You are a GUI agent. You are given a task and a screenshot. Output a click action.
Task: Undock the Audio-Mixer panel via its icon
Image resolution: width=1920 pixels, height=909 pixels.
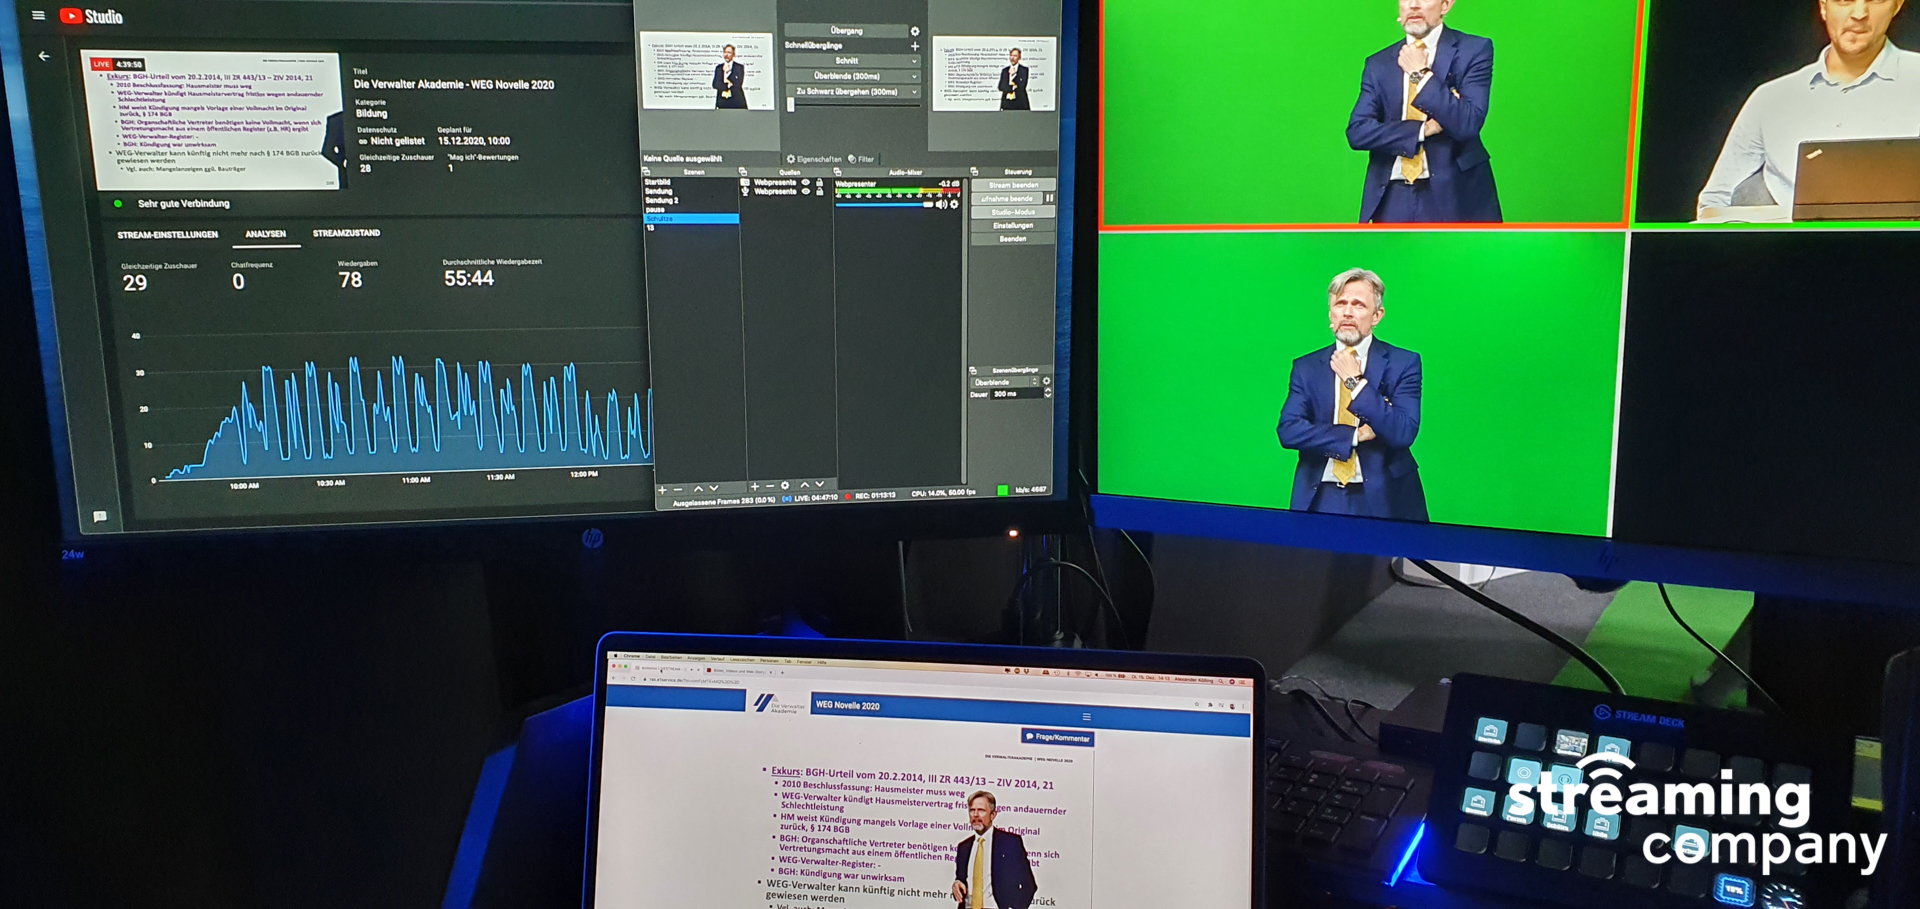coord(837,172)
